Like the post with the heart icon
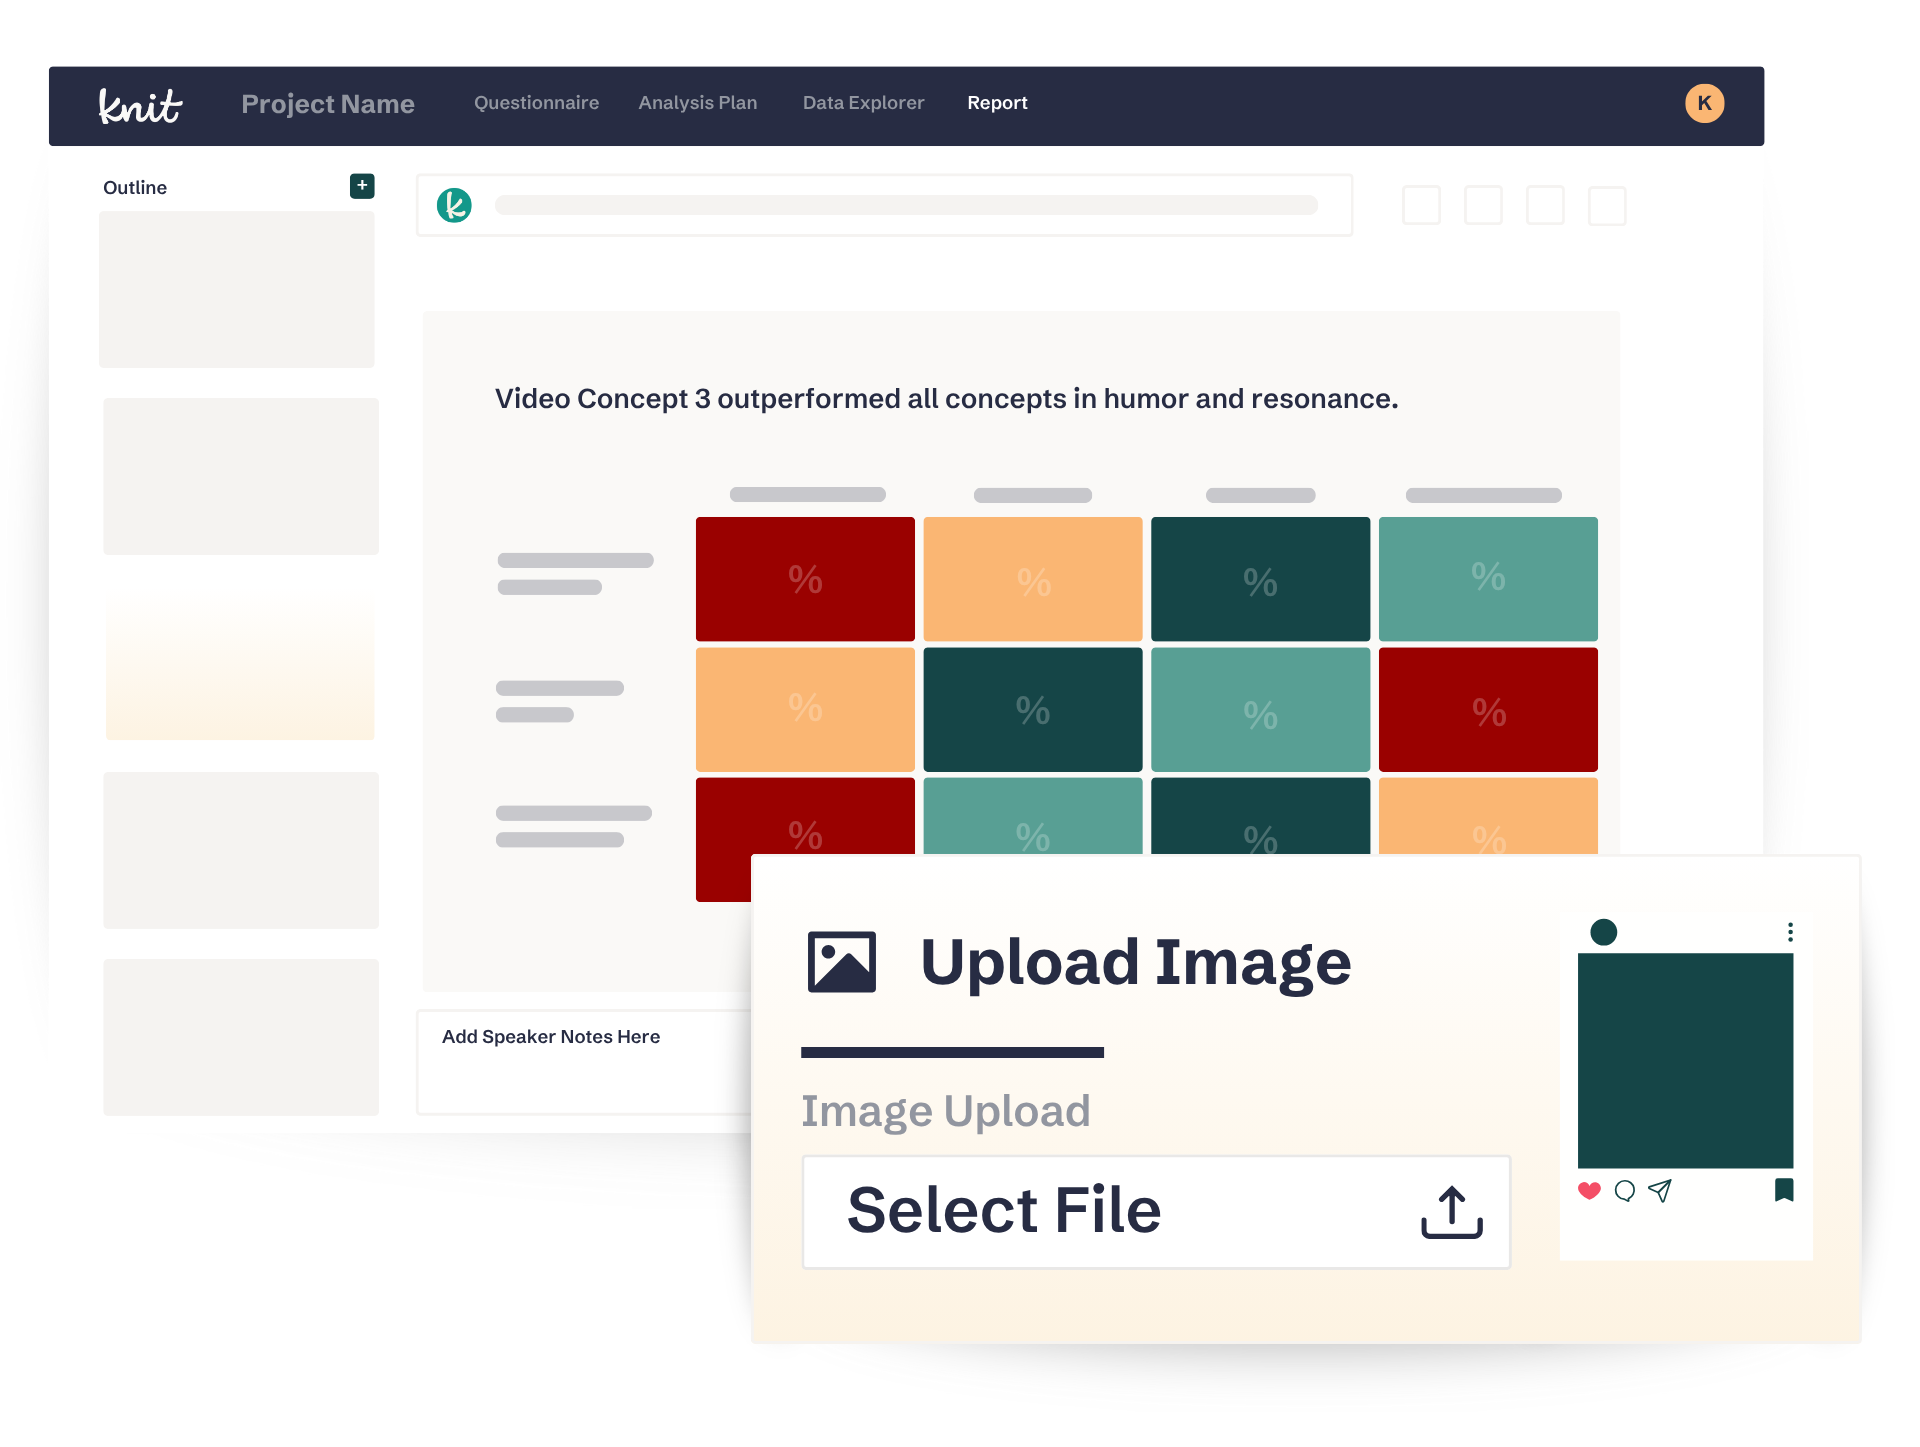The image size is (1920, 1447). [1589, 1190]
